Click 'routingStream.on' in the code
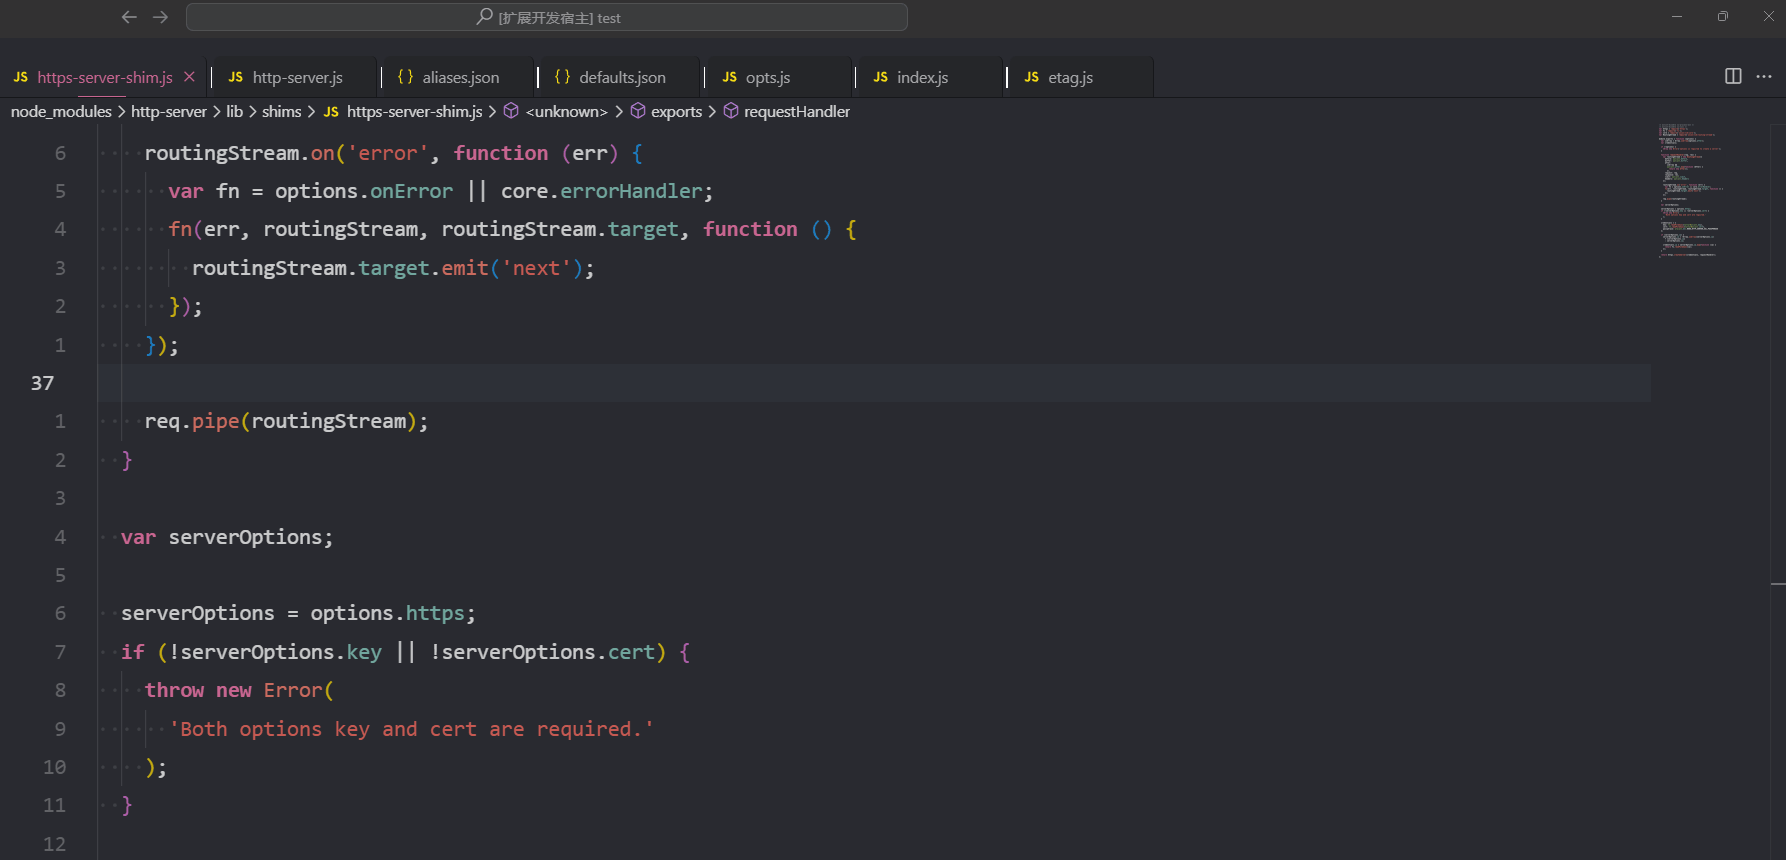 [x=240, y=153]
